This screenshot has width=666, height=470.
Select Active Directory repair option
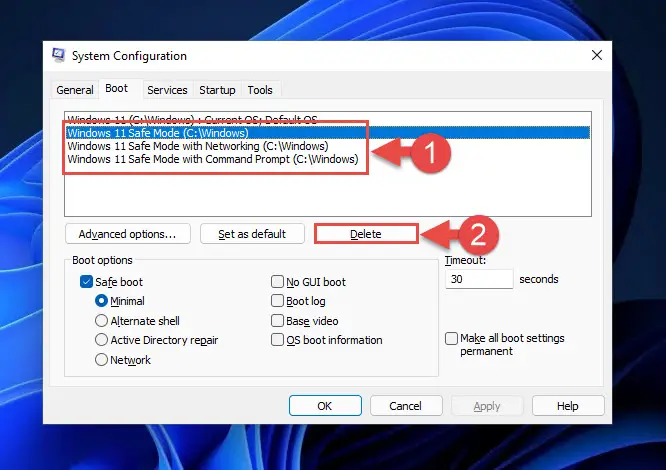pos(101,340)
